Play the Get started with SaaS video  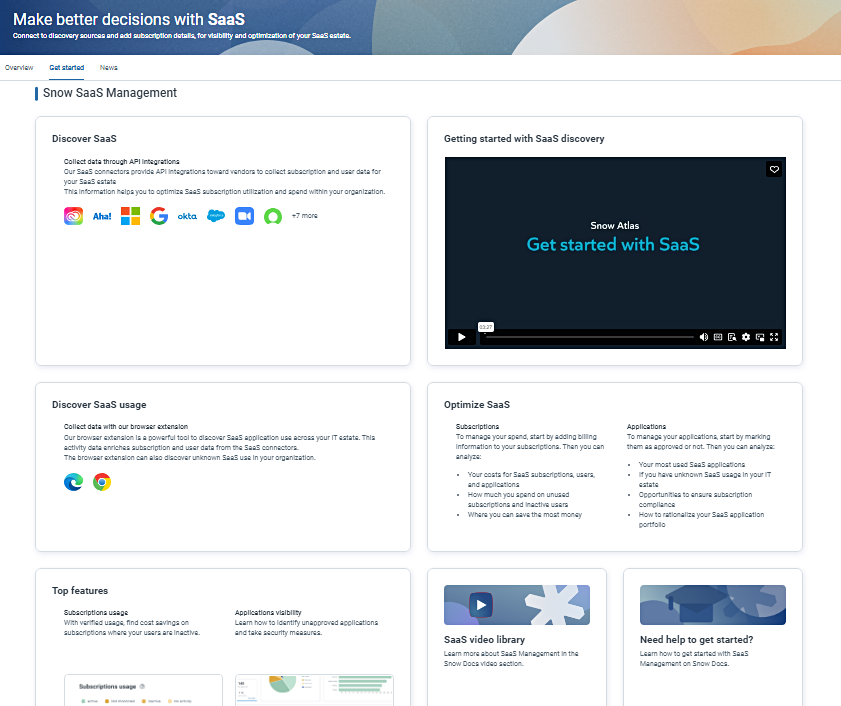pos(461,337)
